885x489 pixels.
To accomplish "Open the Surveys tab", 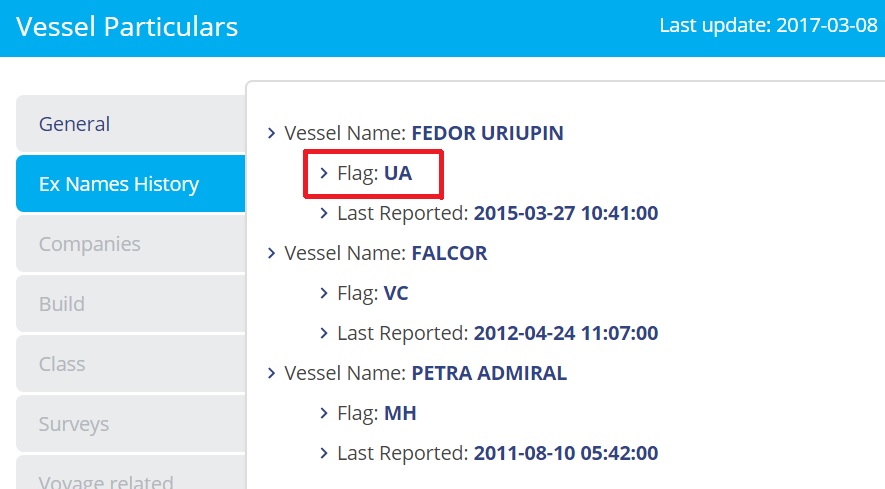I will click(x=130, y=424).
